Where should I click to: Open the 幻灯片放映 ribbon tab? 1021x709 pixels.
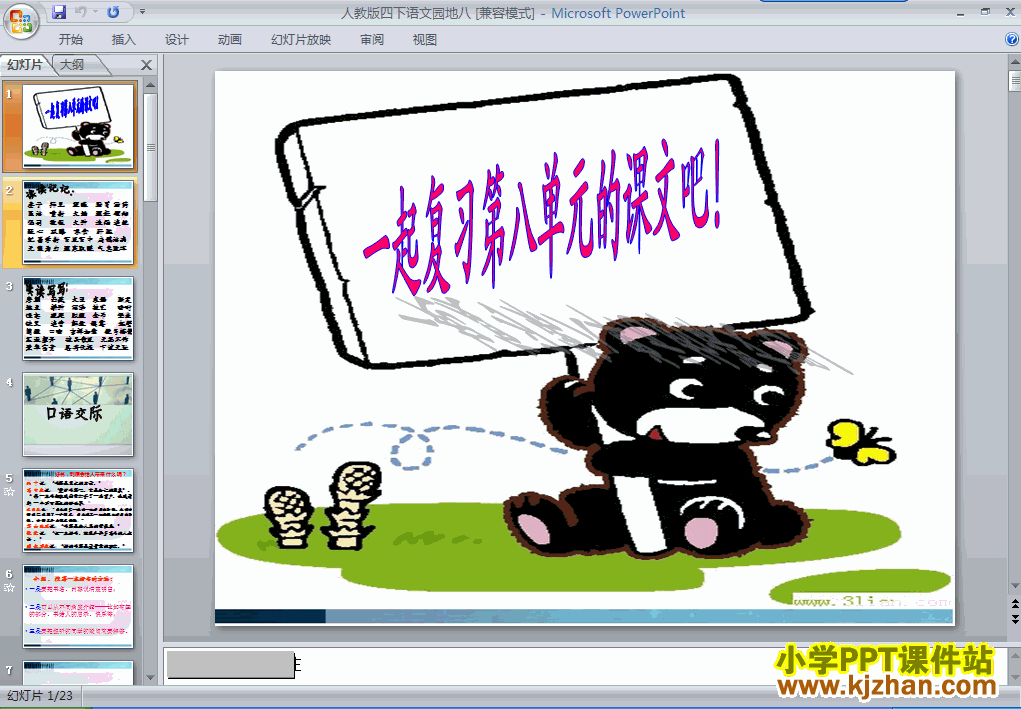tap(301, 40)
